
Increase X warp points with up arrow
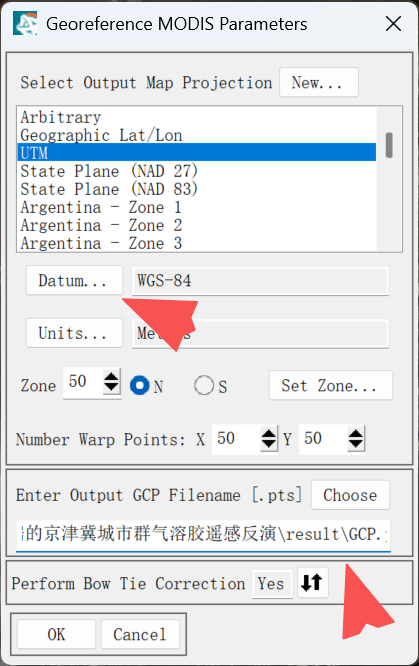tap(269, 434)
